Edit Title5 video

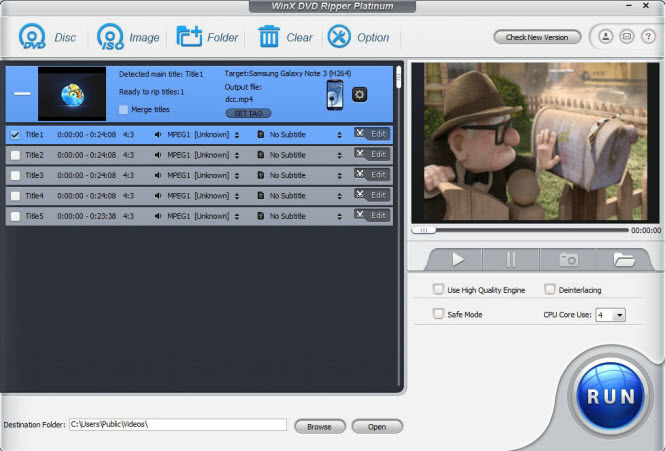click(x=372, y=215)
